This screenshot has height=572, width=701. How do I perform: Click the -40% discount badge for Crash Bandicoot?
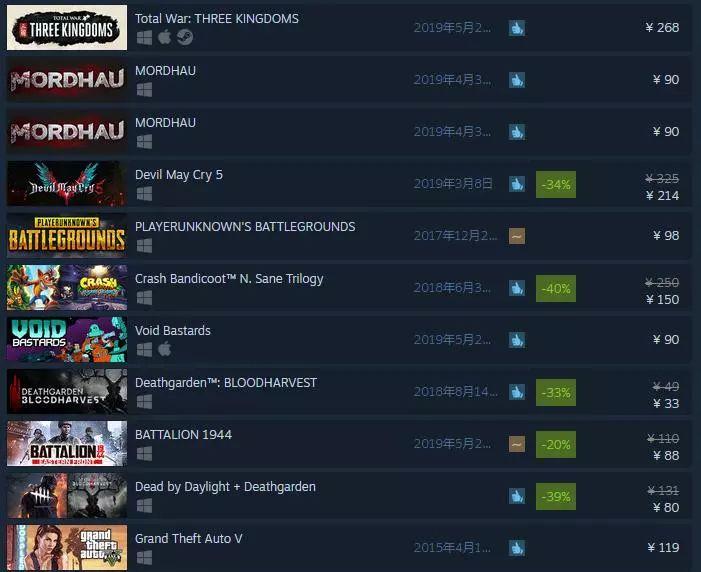coord(556,288)
